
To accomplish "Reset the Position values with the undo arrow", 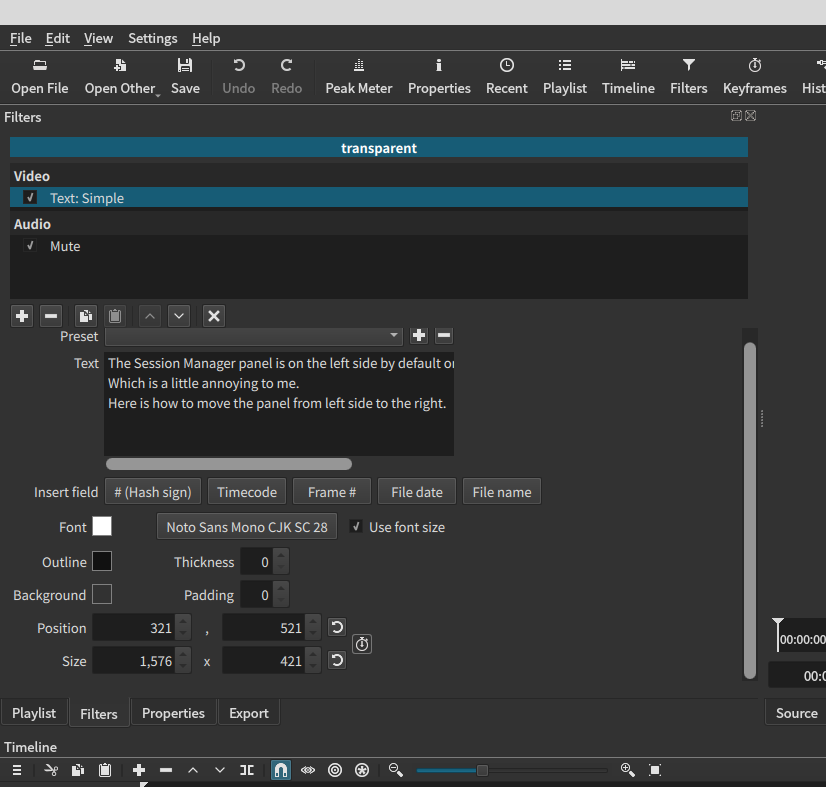I will click(x=336, y=627).
